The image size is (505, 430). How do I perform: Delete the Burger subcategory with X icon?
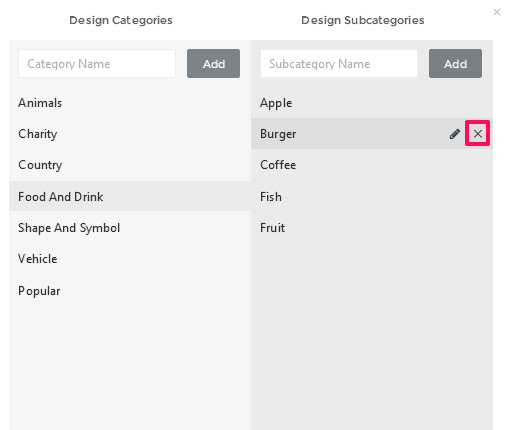[x=477, y=134]
